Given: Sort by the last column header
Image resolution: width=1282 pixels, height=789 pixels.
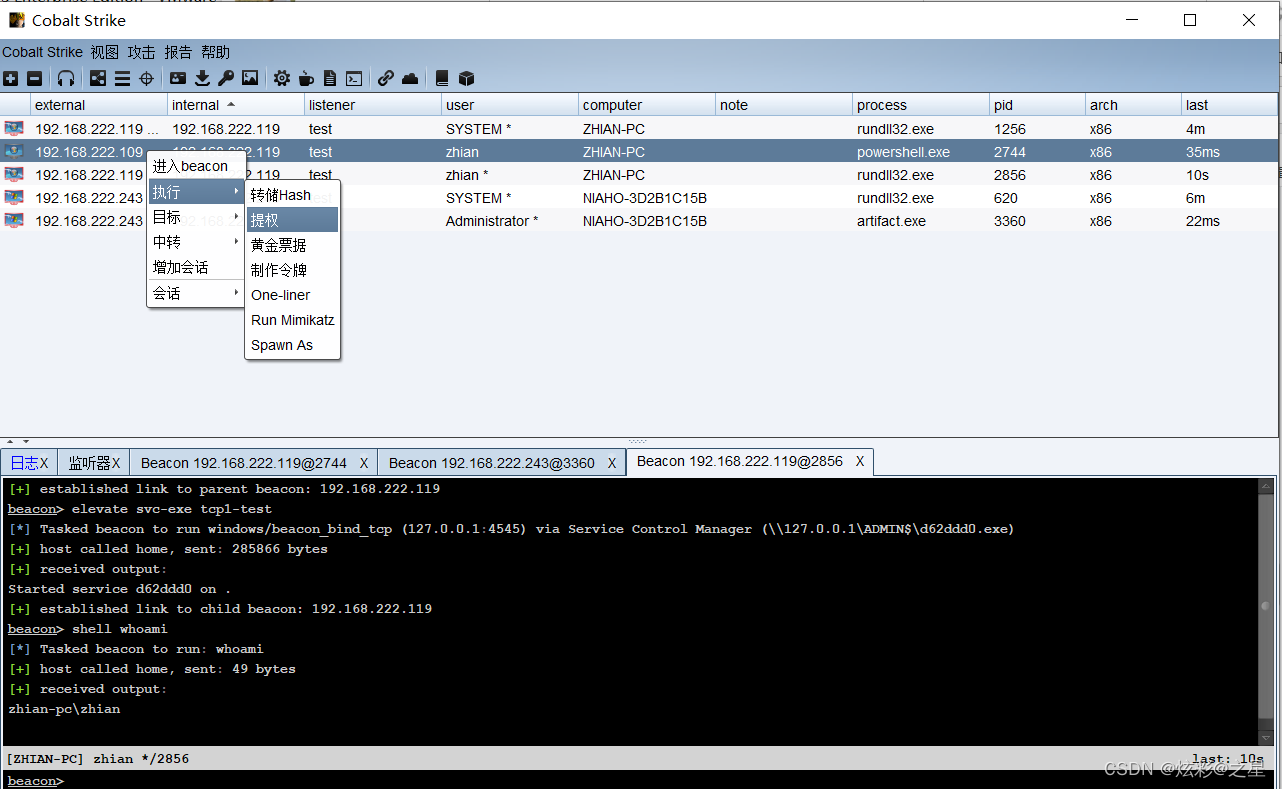Looking at the screenshot, I should 1230,105.
